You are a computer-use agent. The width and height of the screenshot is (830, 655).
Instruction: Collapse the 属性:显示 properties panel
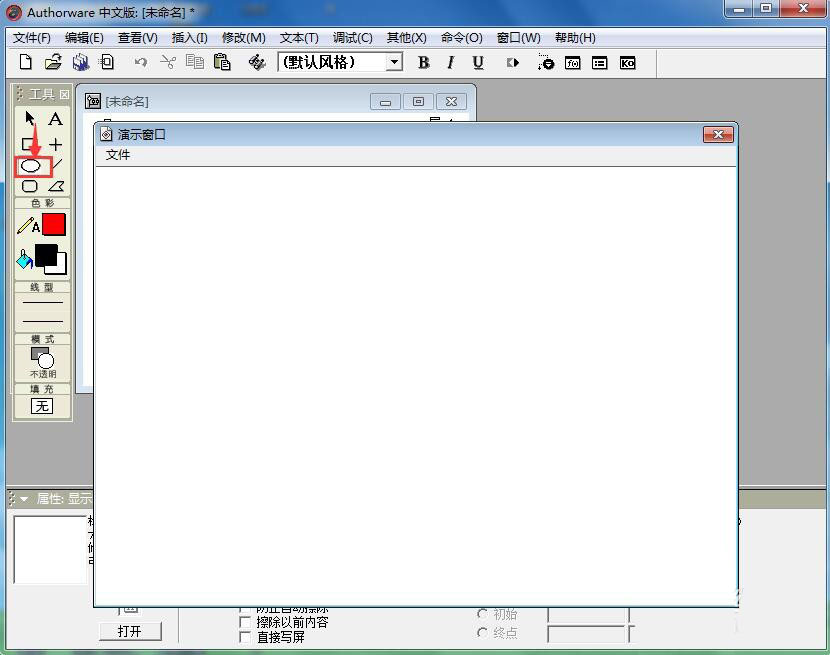[22, 498]
